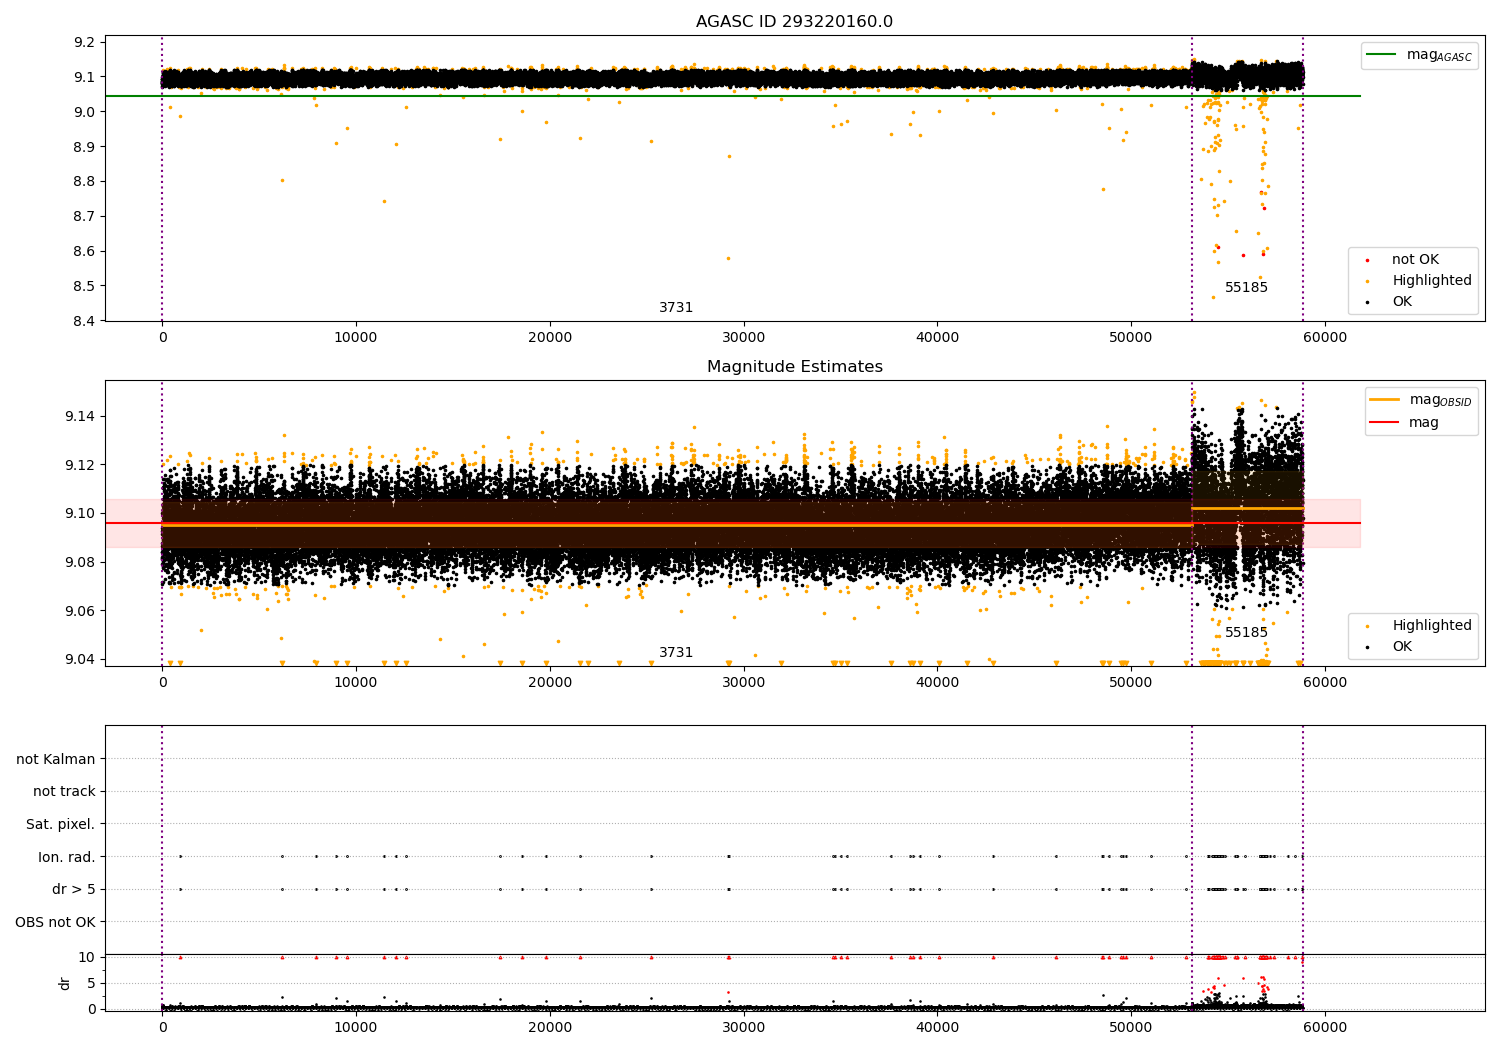Click the '9.0' y-axis tick label
1500x1050 pixels.
coord(86,112)
